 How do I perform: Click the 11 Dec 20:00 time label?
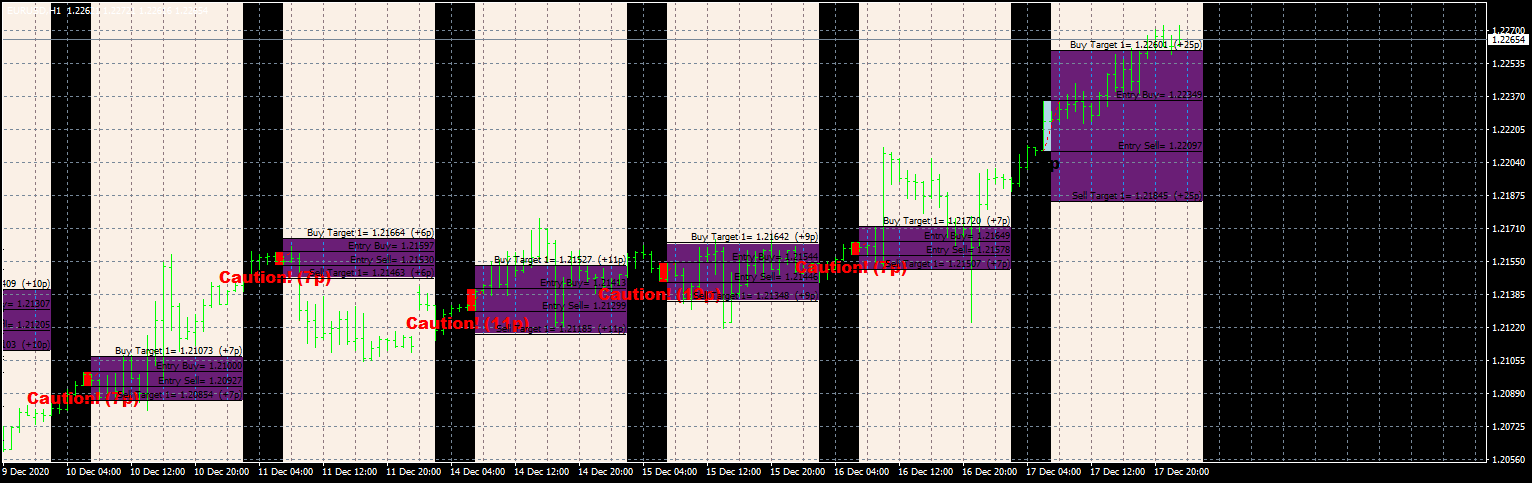pyautogui.click(x=413, y=471)
